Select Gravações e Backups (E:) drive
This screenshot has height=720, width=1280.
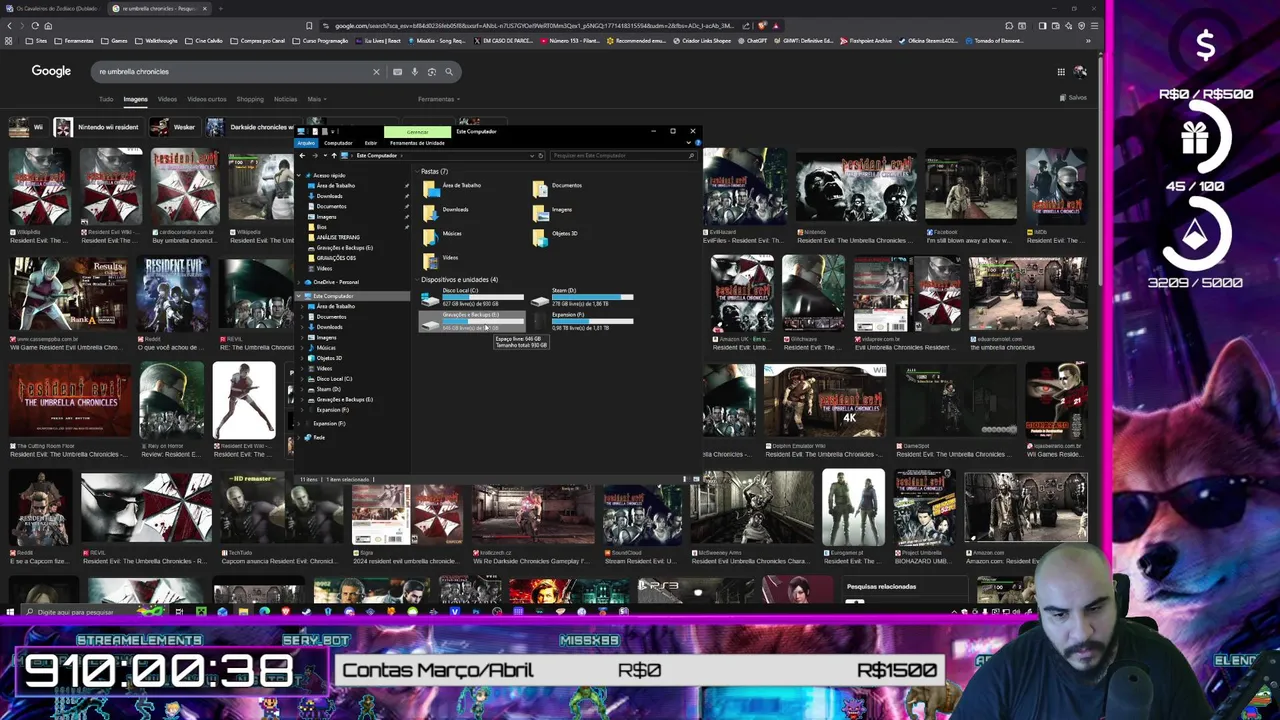click(x=471, y=321)
